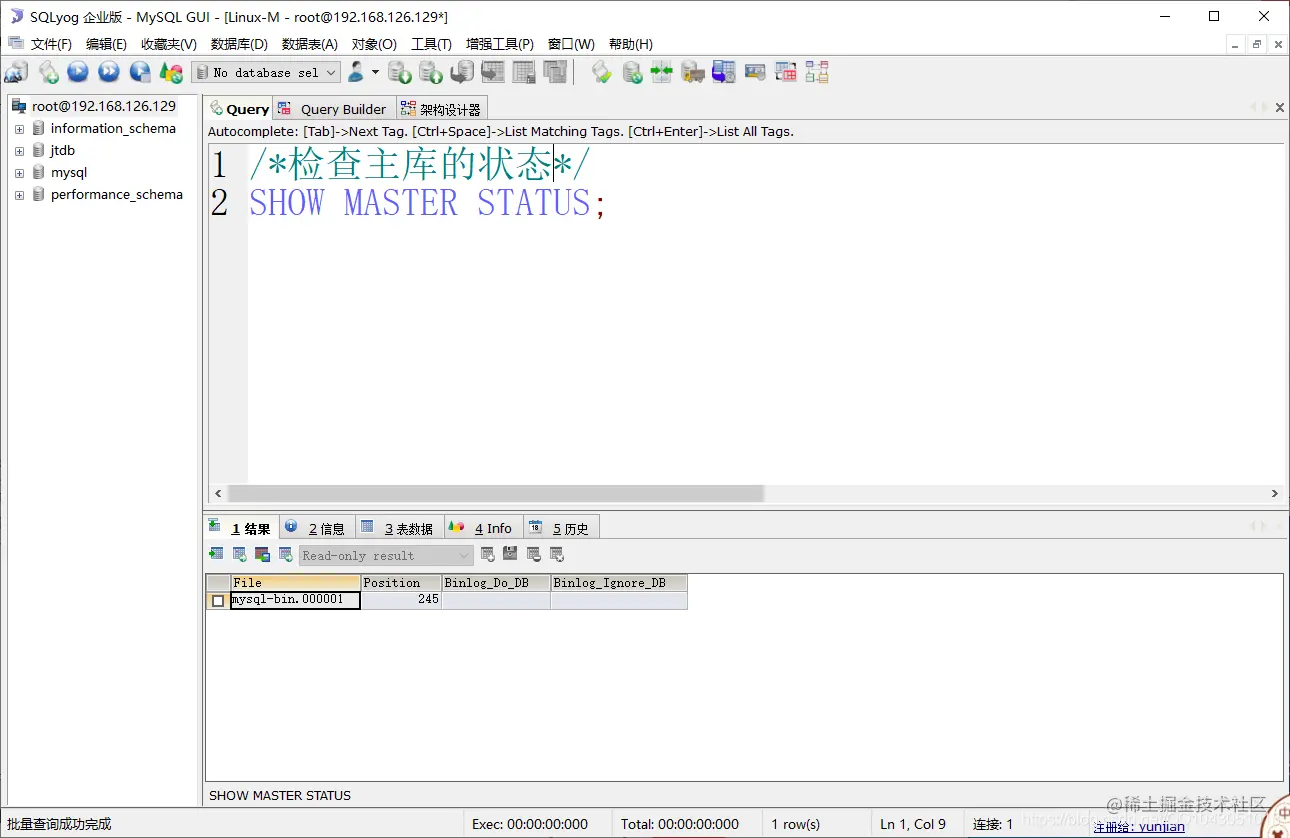The width and height of the screenshot is (1290, 838).
Task: Select the Position cell with value 245
Action: [401, 600]
